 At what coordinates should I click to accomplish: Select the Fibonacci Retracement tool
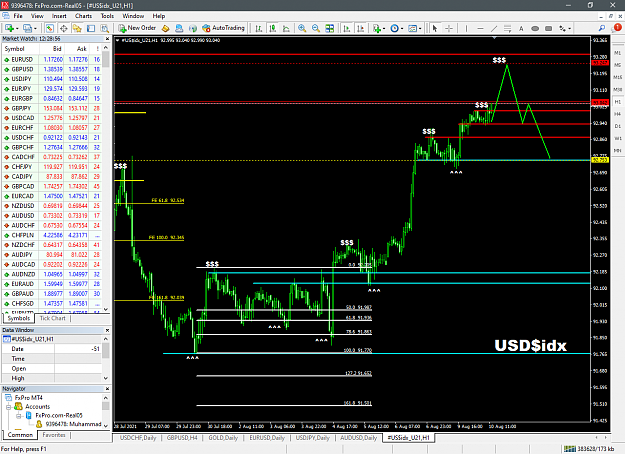tap(507, 28)
